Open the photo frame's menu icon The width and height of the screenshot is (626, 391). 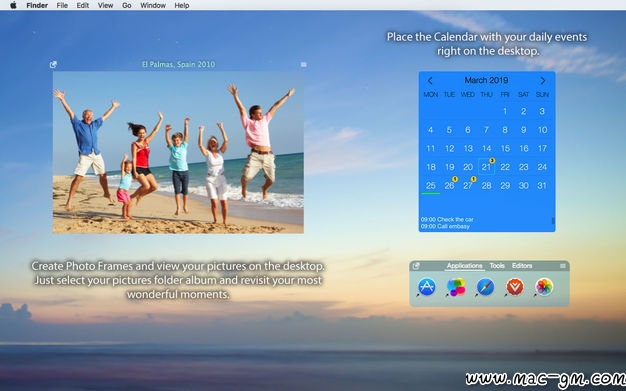303,64
